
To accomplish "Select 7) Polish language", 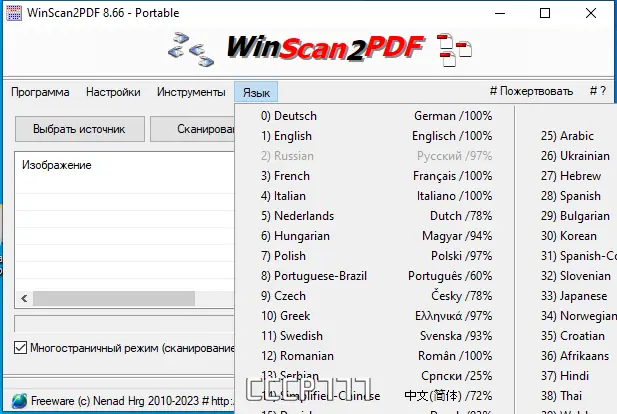I will pyautogui.click(x=375, y=256).
